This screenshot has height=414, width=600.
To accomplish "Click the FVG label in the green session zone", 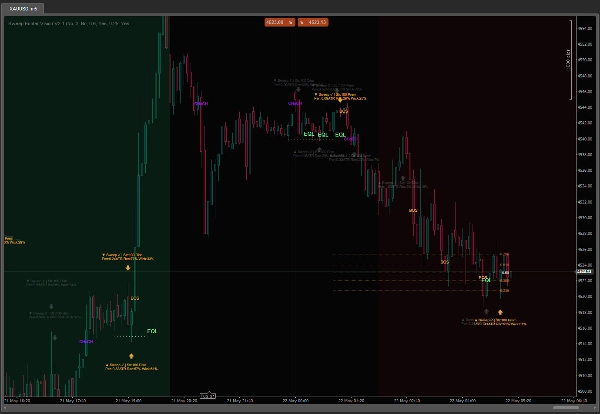I will [x=152, y=331].
